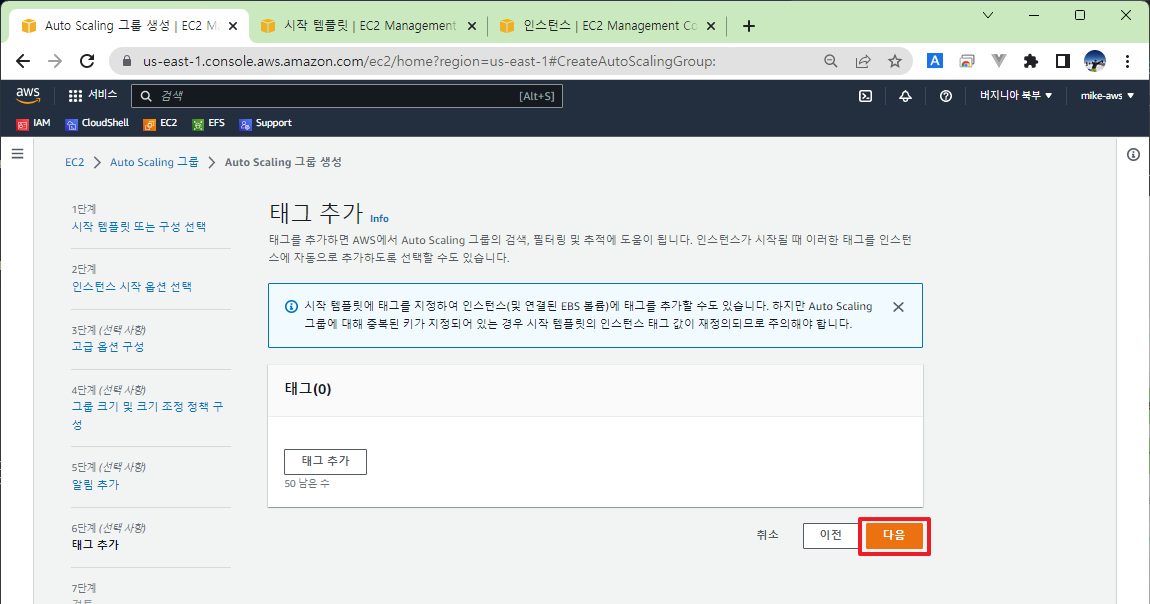Open the services grid menu
This screenshot has height=604, width=1150.
pyautogui.click(x=75, y=96)
